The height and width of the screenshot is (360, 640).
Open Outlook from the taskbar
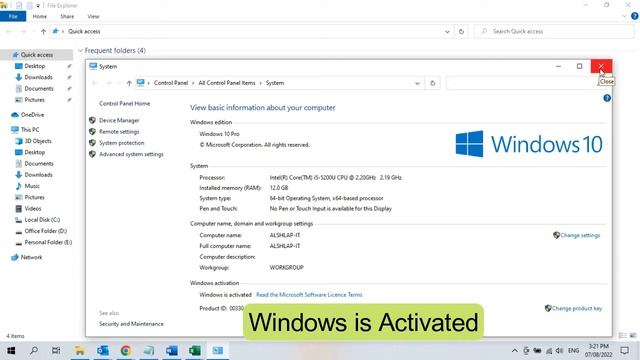click(102, 351)
